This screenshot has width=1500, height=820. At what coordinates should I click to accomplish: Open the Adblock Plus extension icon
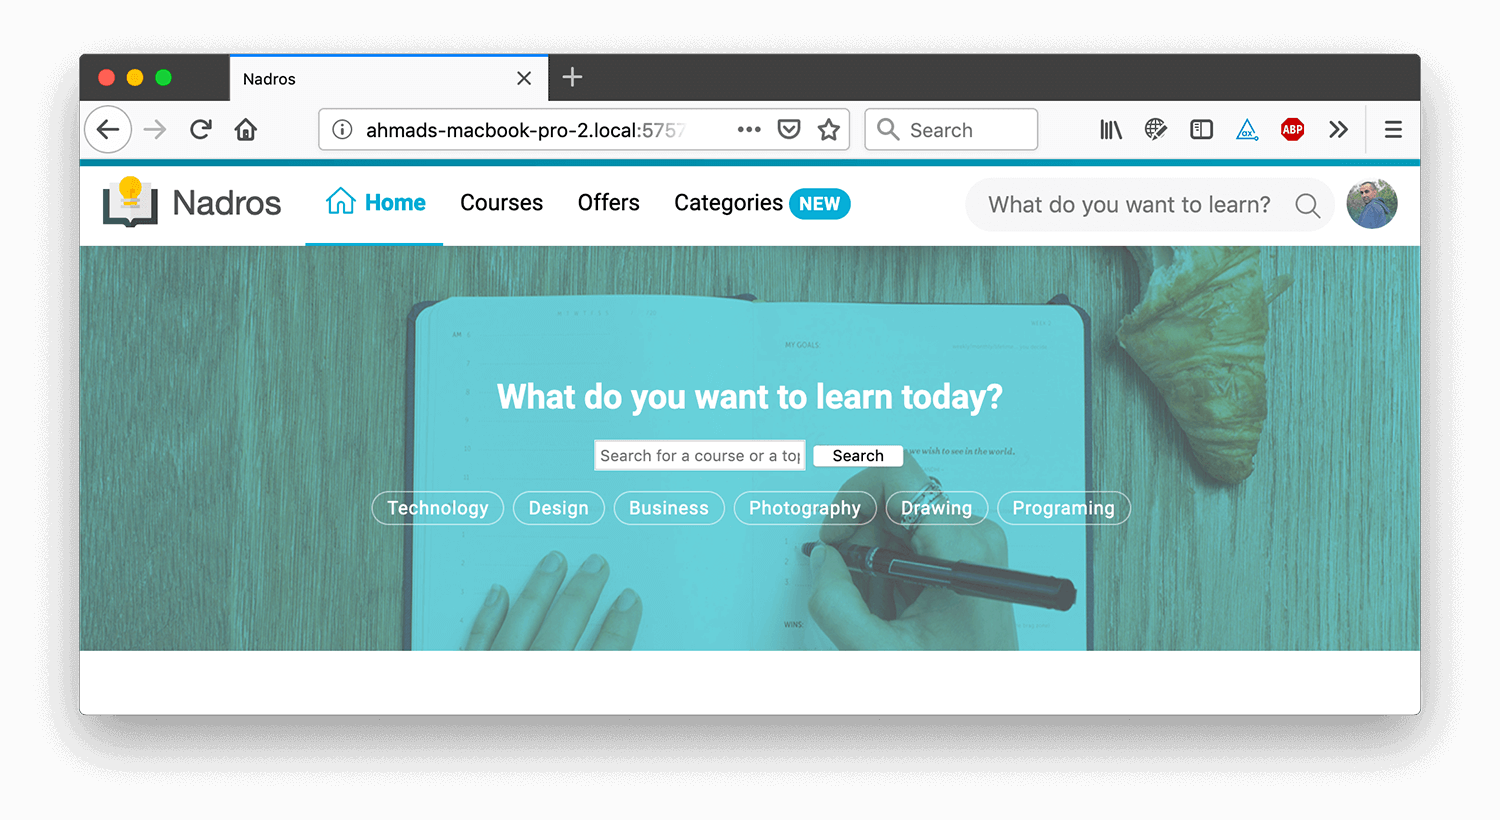tap(1292, 129)
